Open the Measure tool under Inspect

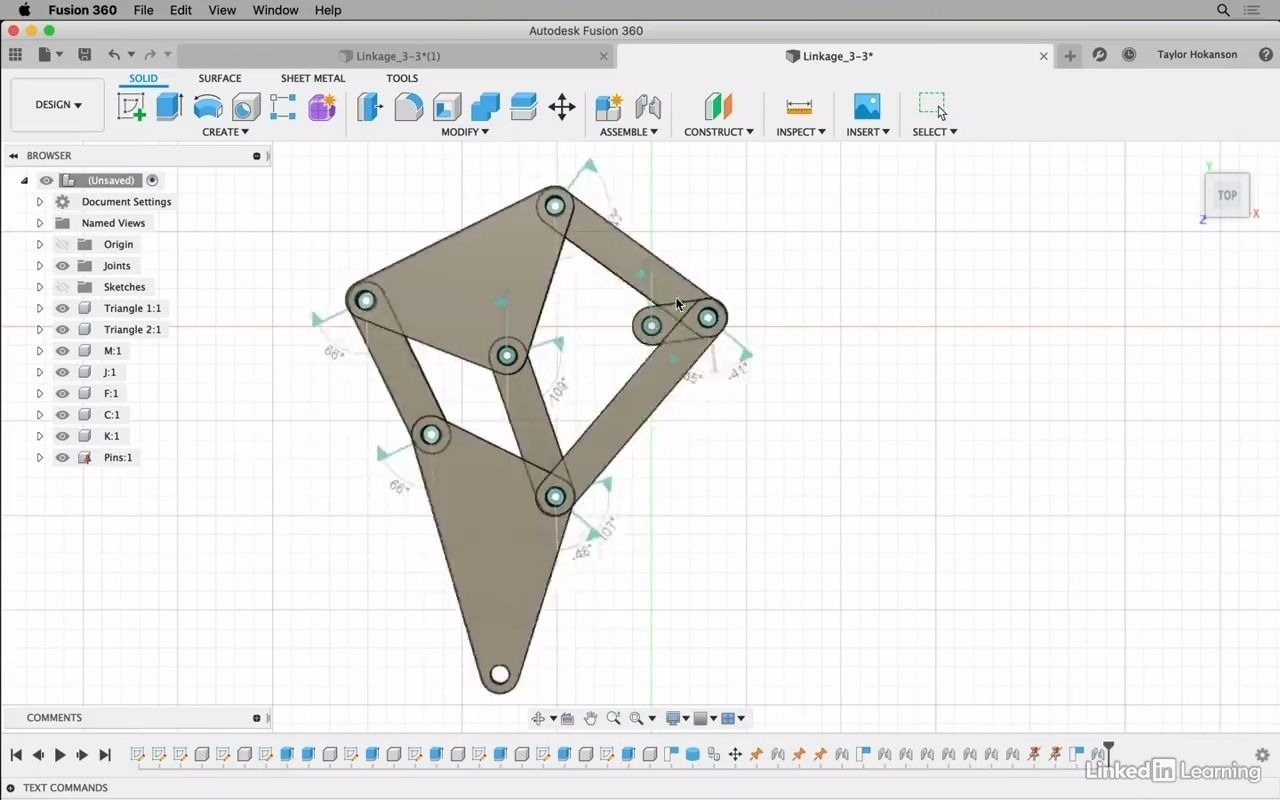tap(798, 106)
